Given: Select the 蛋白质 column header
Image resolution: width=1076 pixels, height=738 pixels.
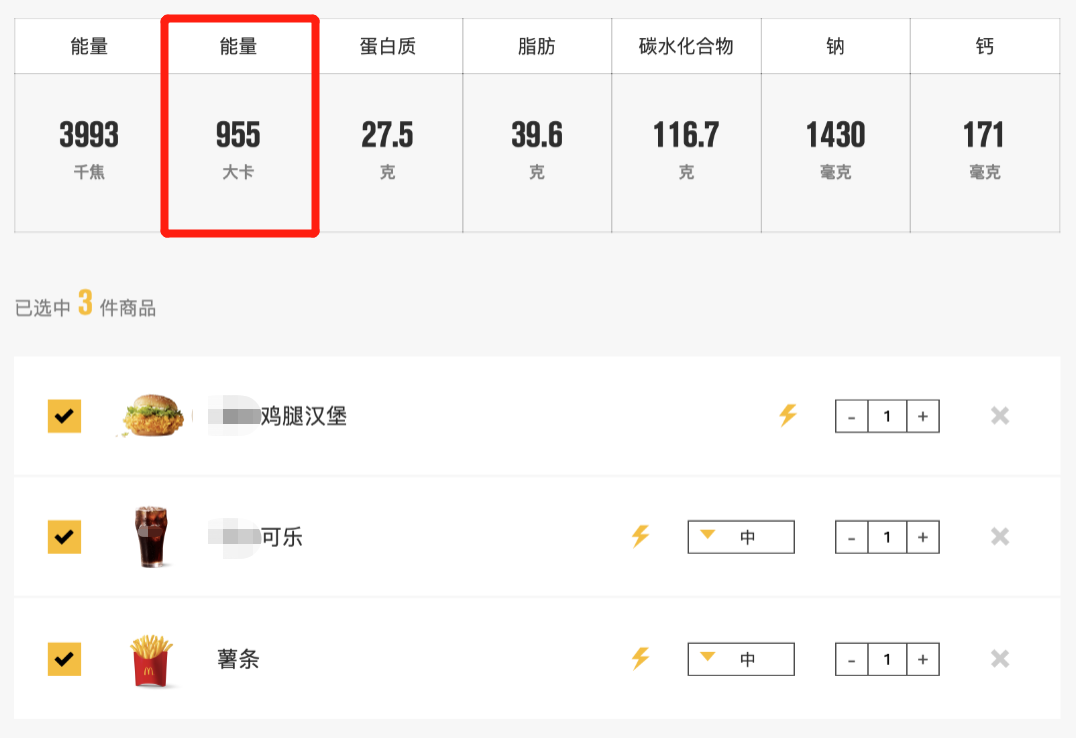Looking at the screenshot, I should coord(388,46).
